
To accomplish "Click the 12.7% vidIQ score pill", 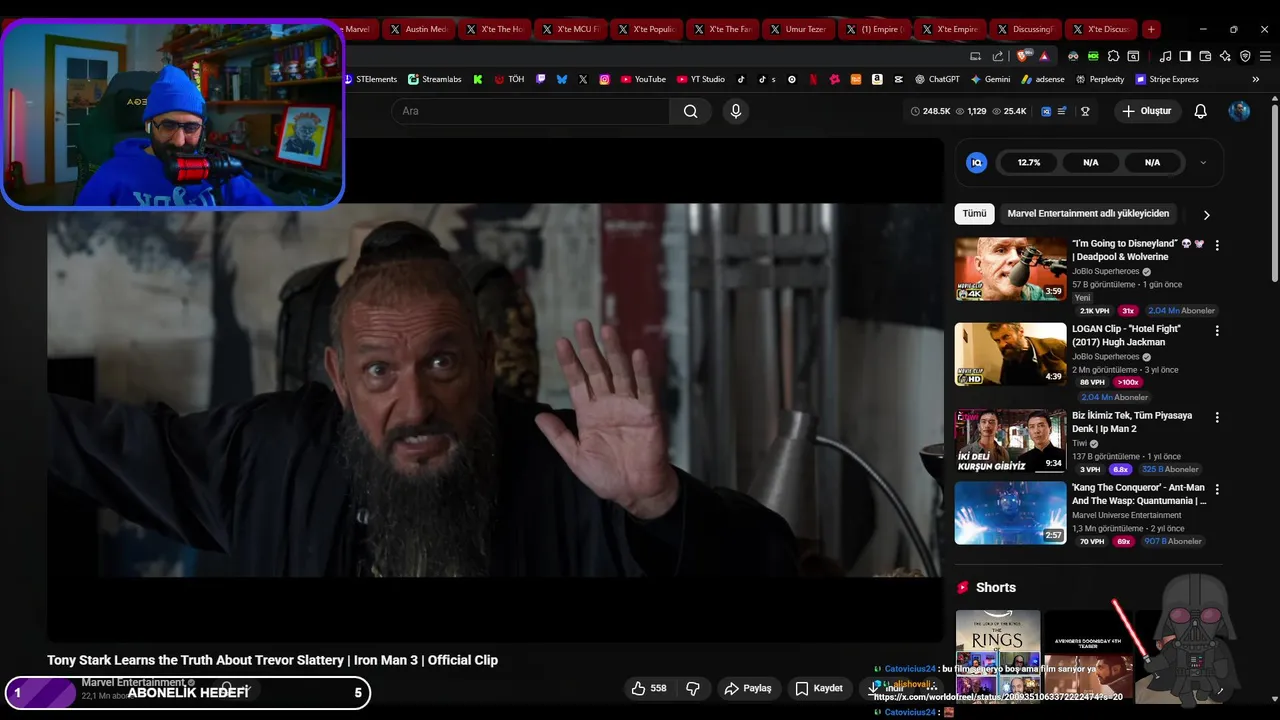I will (1029, 162).
